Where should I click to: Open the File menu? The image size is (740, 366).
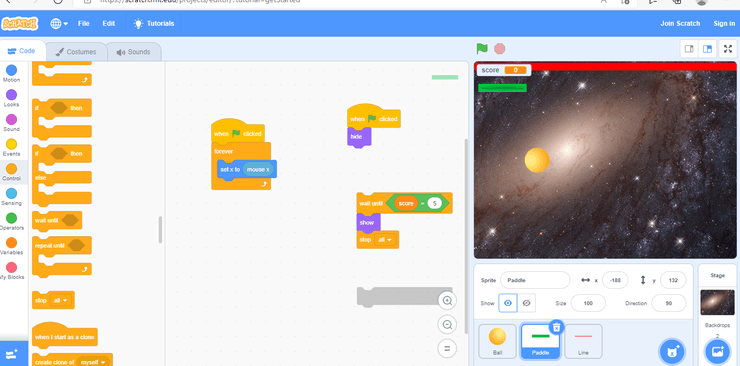click(x=84, y=24)
